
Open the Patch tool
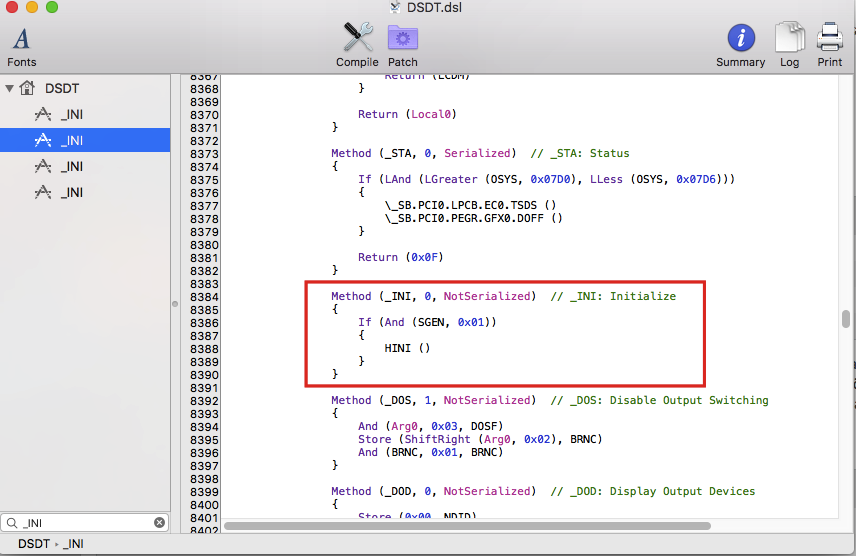tap(403, 45)
